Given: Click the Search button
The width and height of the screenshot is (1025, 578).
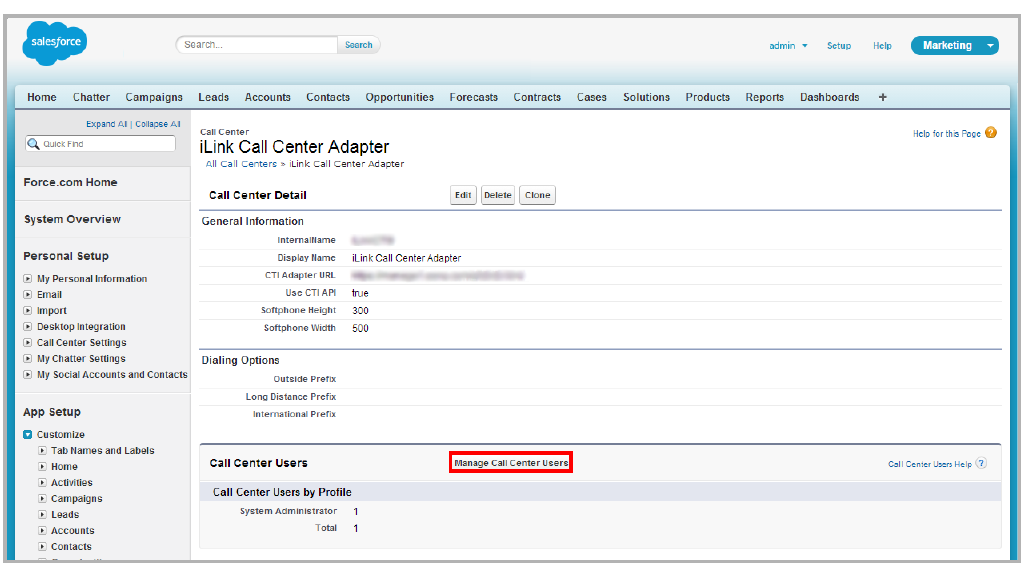Looking at the screenshot, I should (x=358, y=45).
